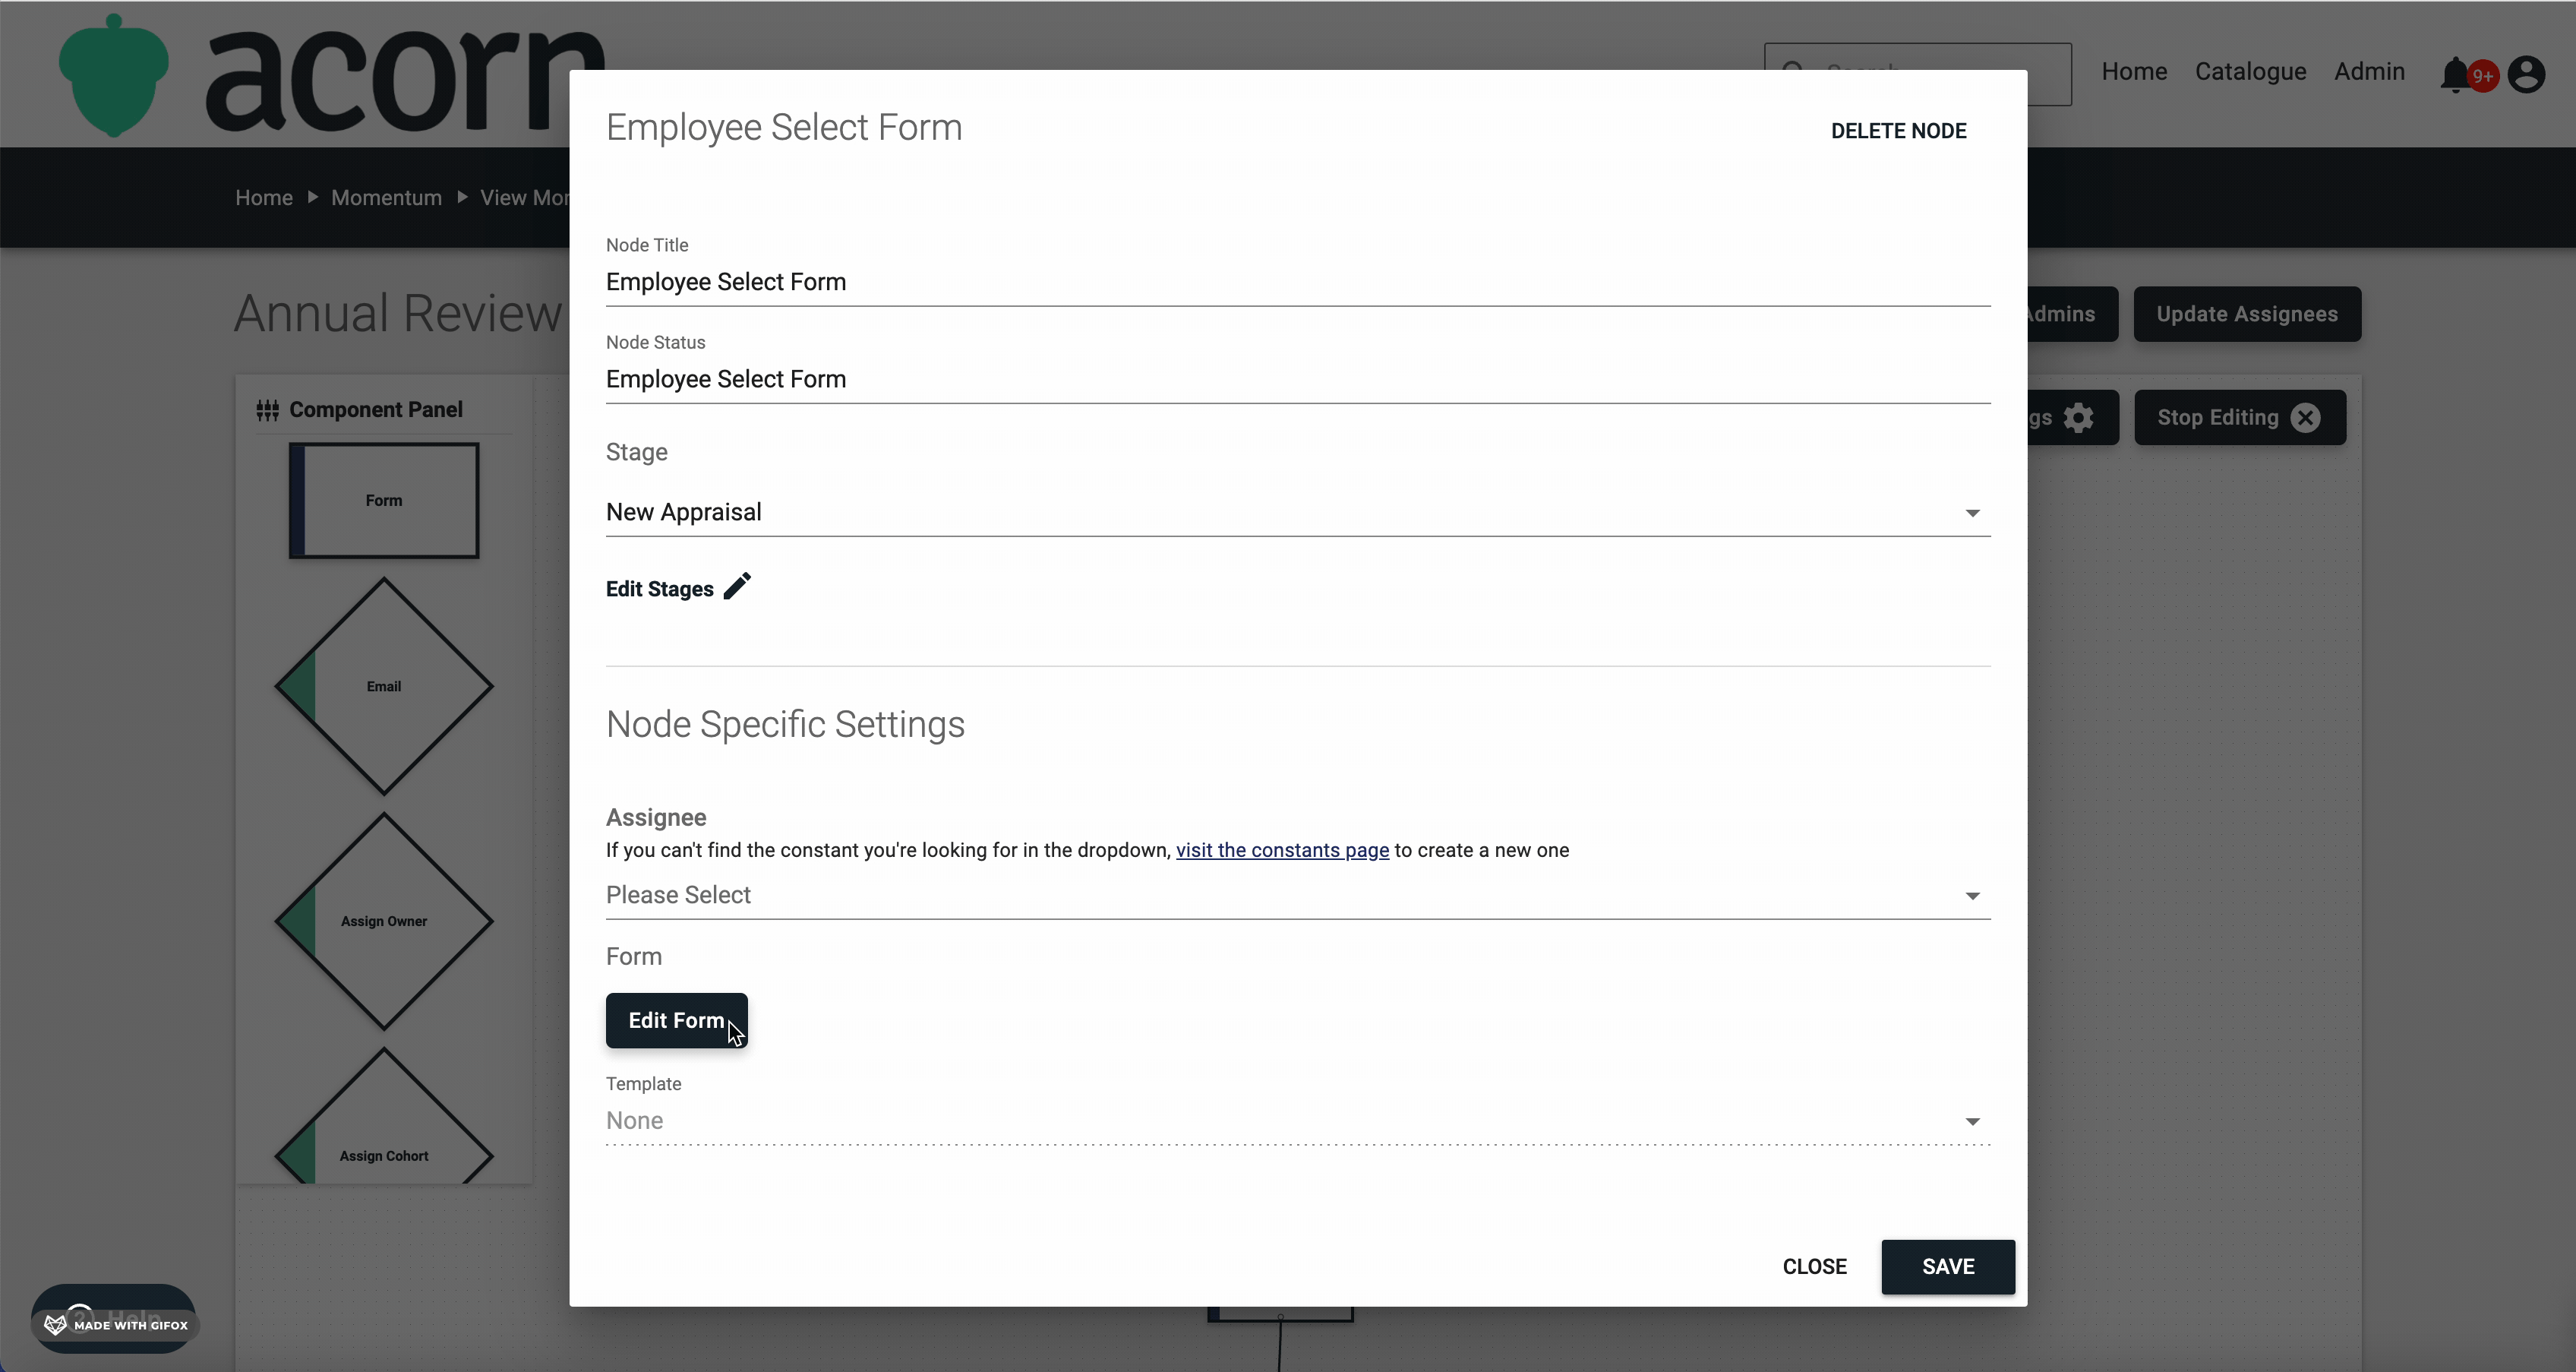Click the View Mor breadcrumb item
This screenshot has width=2576, height=1372.
click(524, 198)
